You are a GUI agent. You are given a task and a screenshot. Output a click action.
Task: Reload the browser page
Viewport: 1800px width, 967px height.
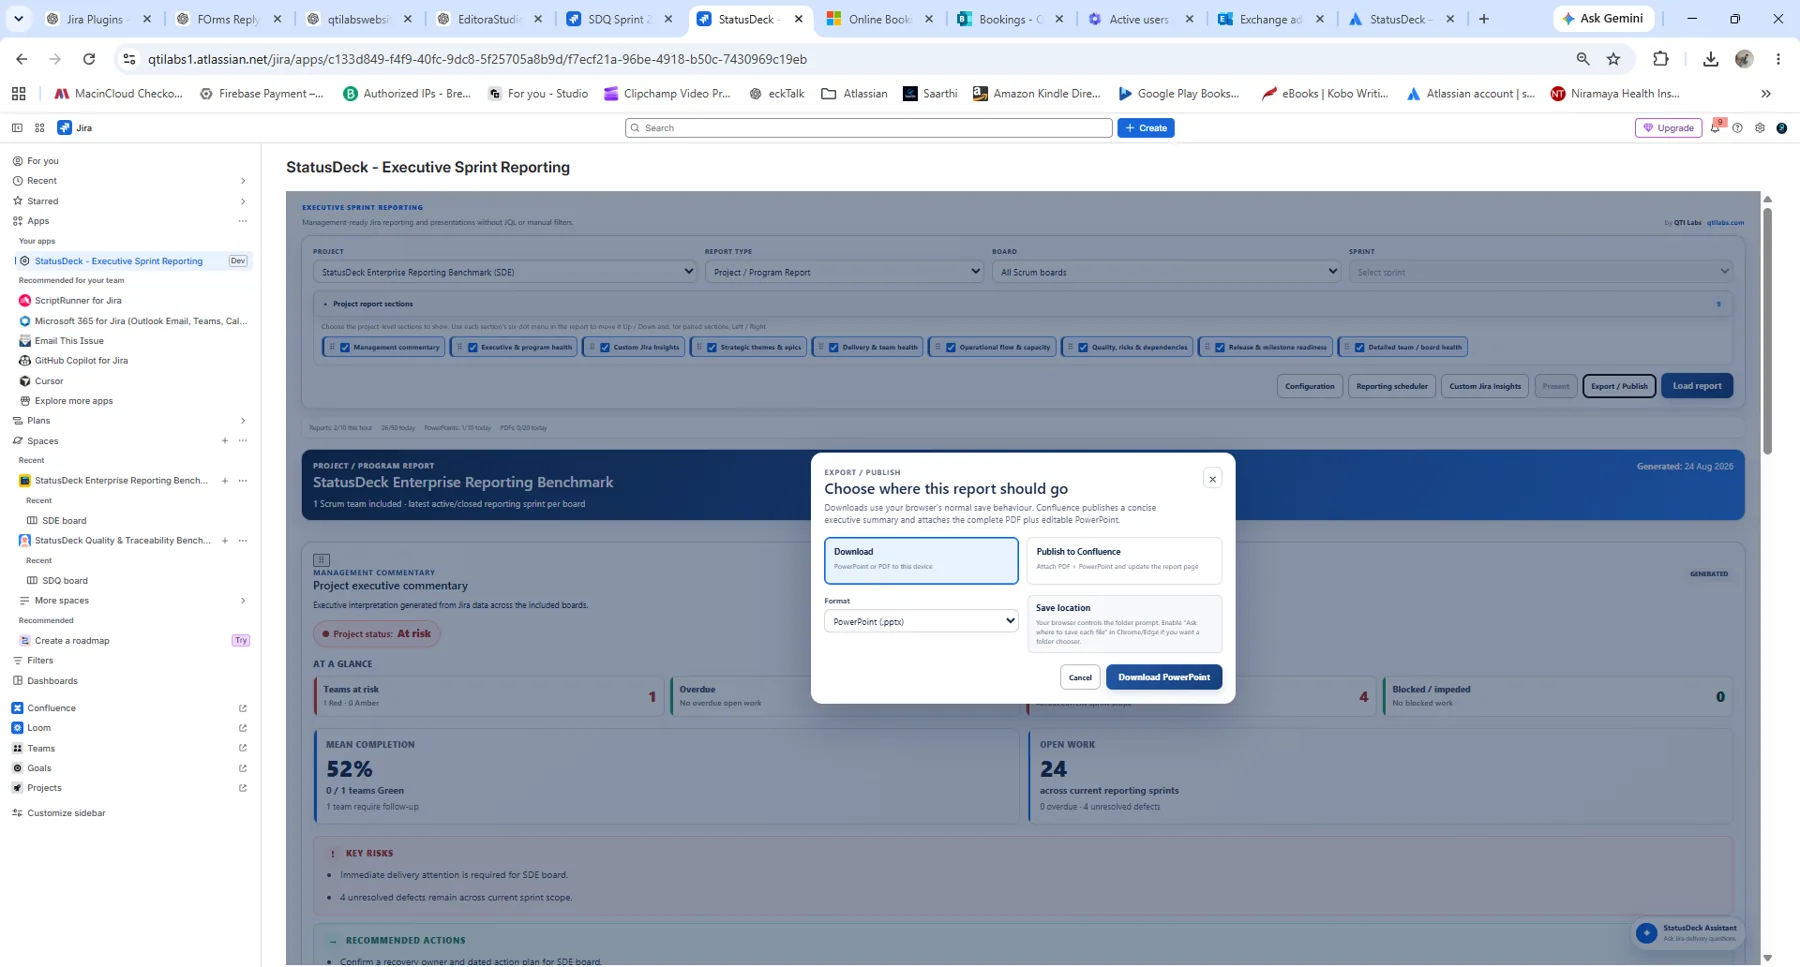[x=89, y=59]
